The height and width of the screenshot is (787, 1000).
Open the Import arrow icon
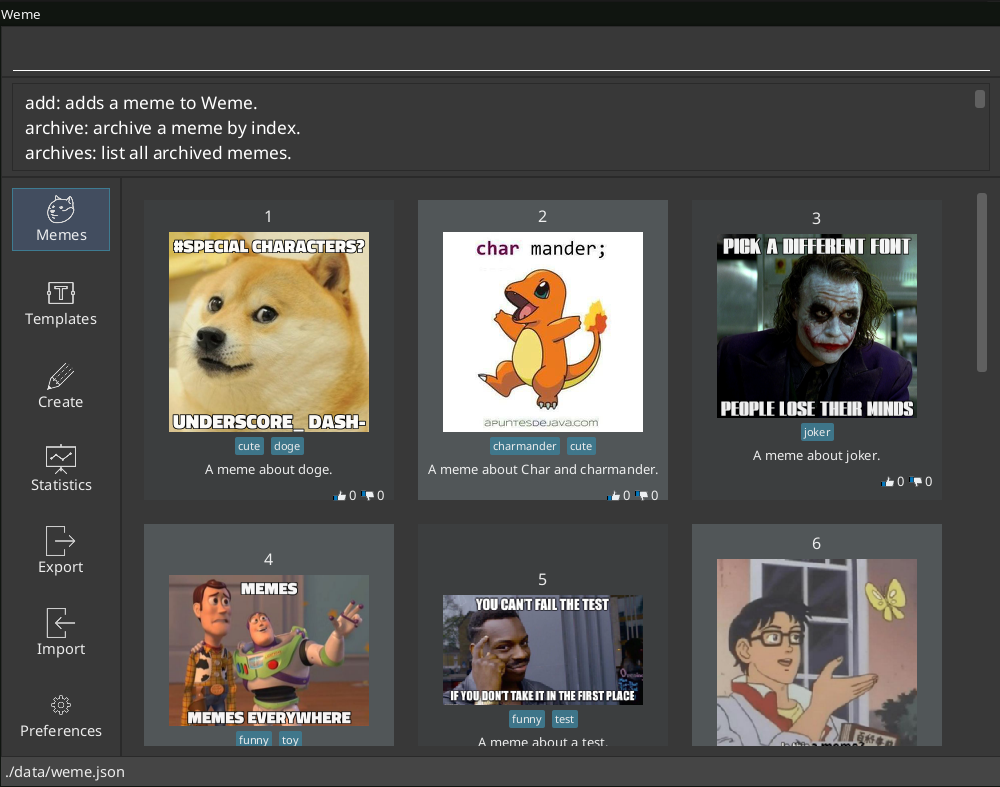61,622
